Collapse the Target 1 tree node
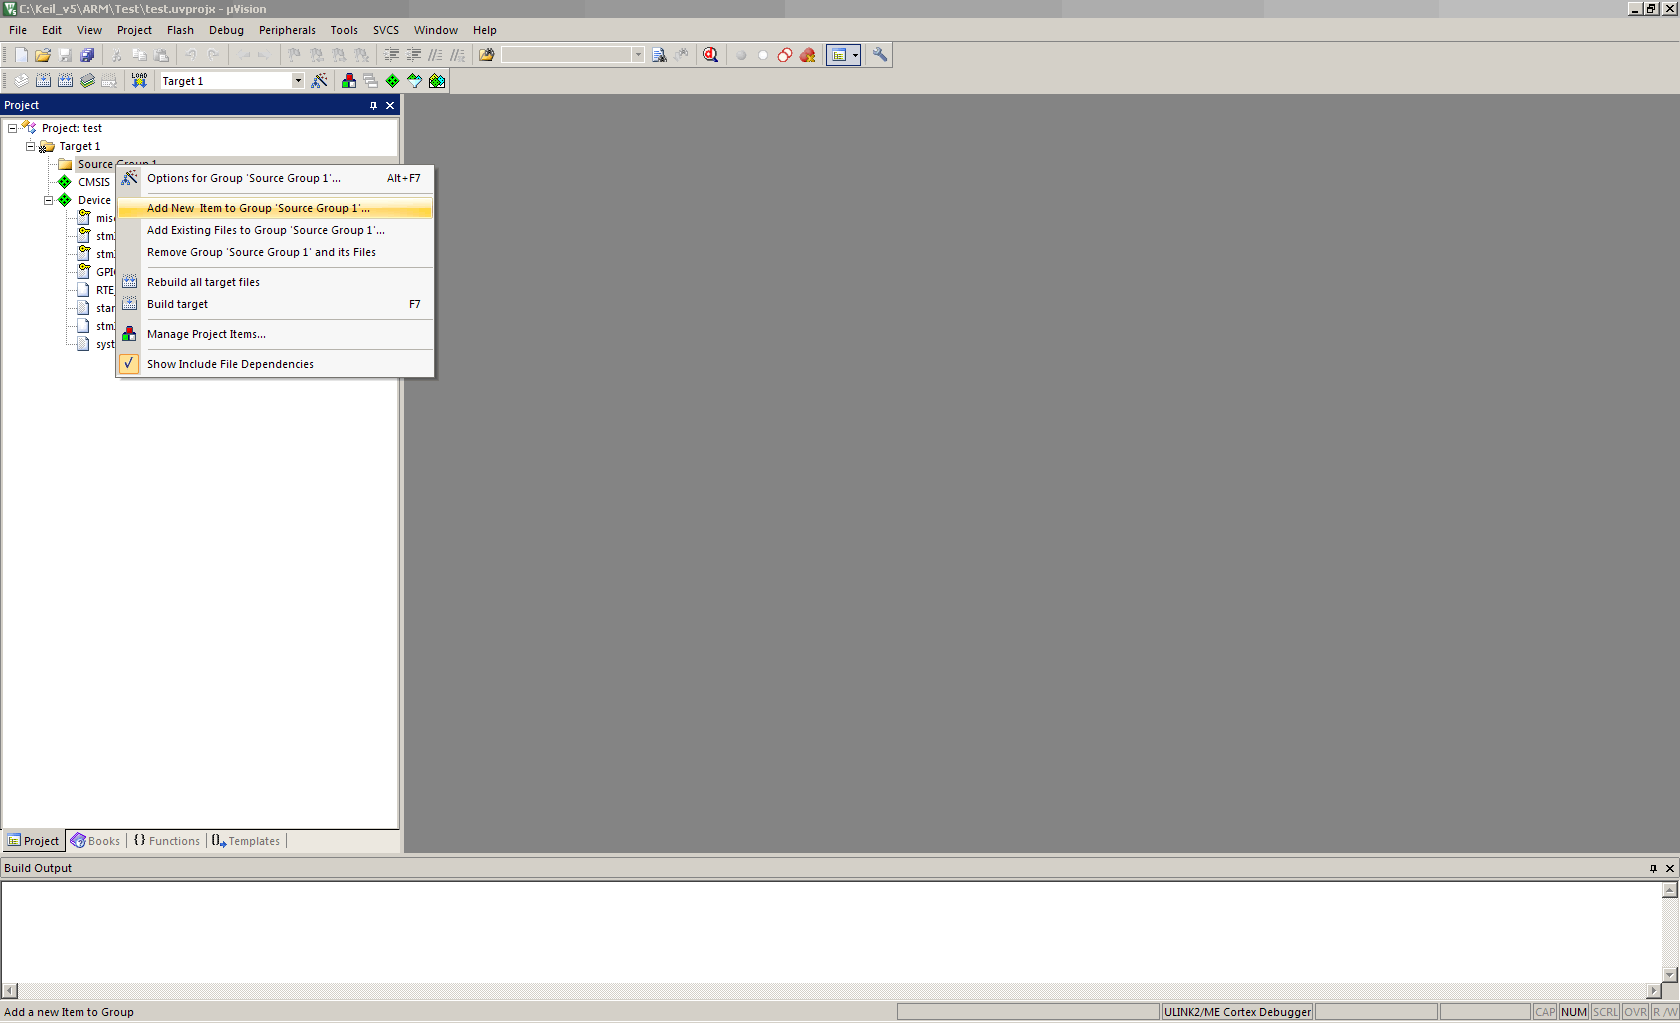 pyautogui.click(x=30, y=146)
